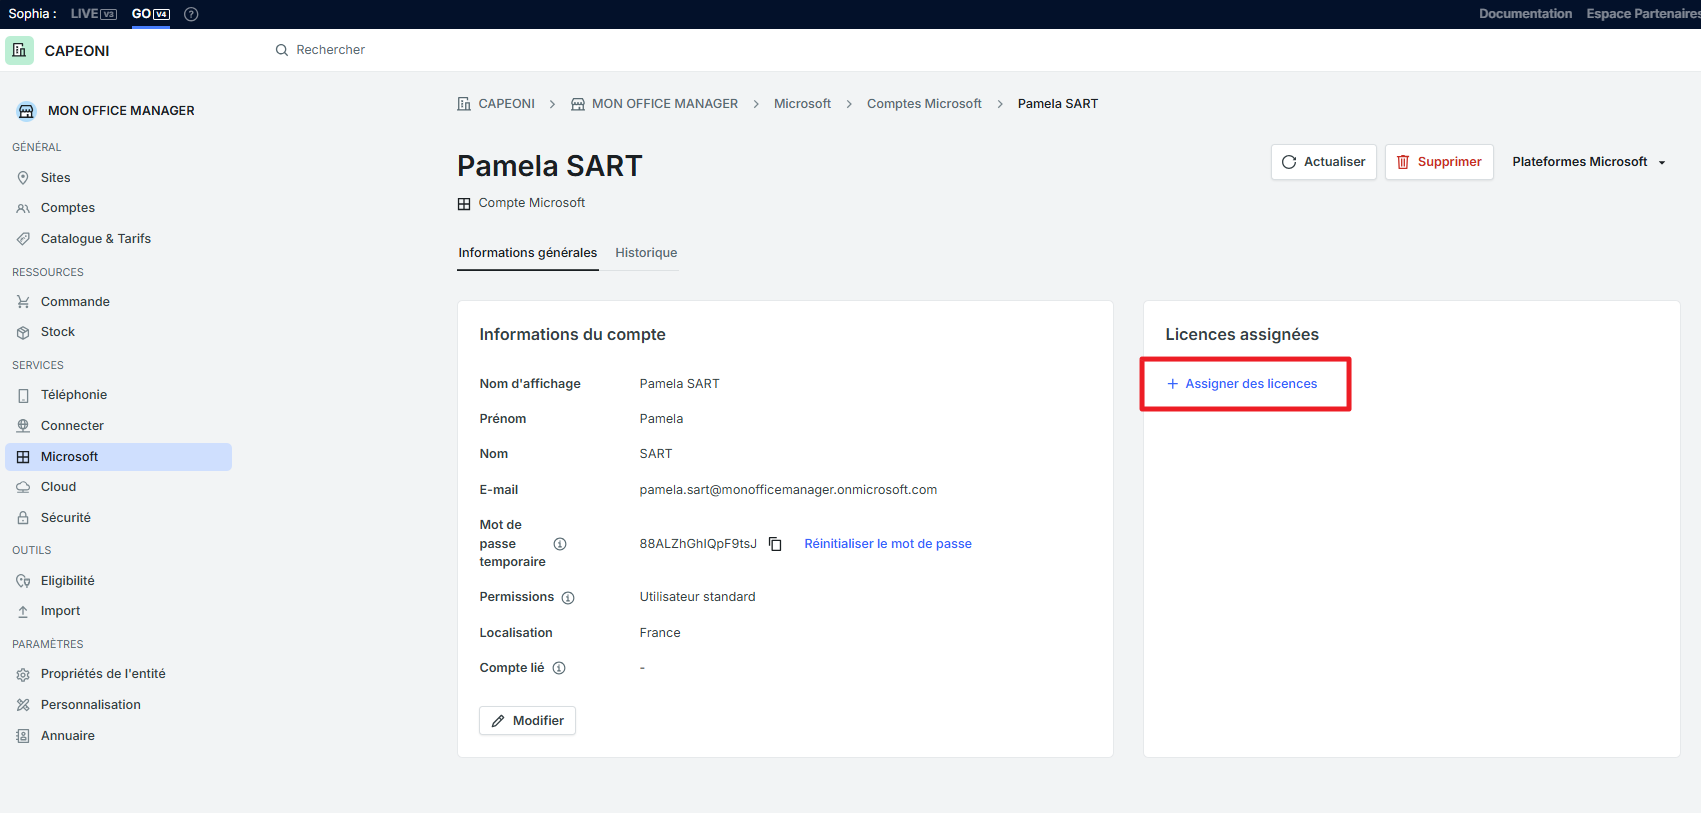Click the Catalogue & Tarifs tag icon
The width and height of the screenshot is (1701, 813).
click(23, 239)
